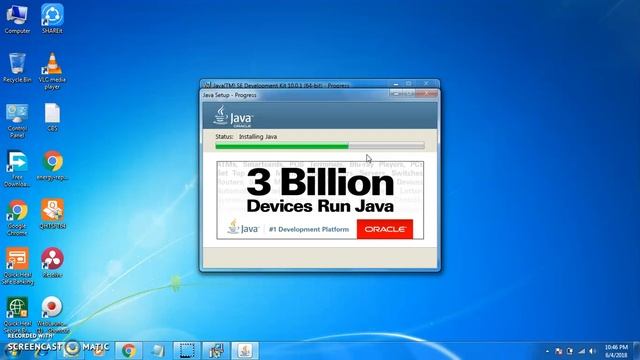
Task: Click the "#1 Development Platform" text
Action: click(x=309, y=229)
